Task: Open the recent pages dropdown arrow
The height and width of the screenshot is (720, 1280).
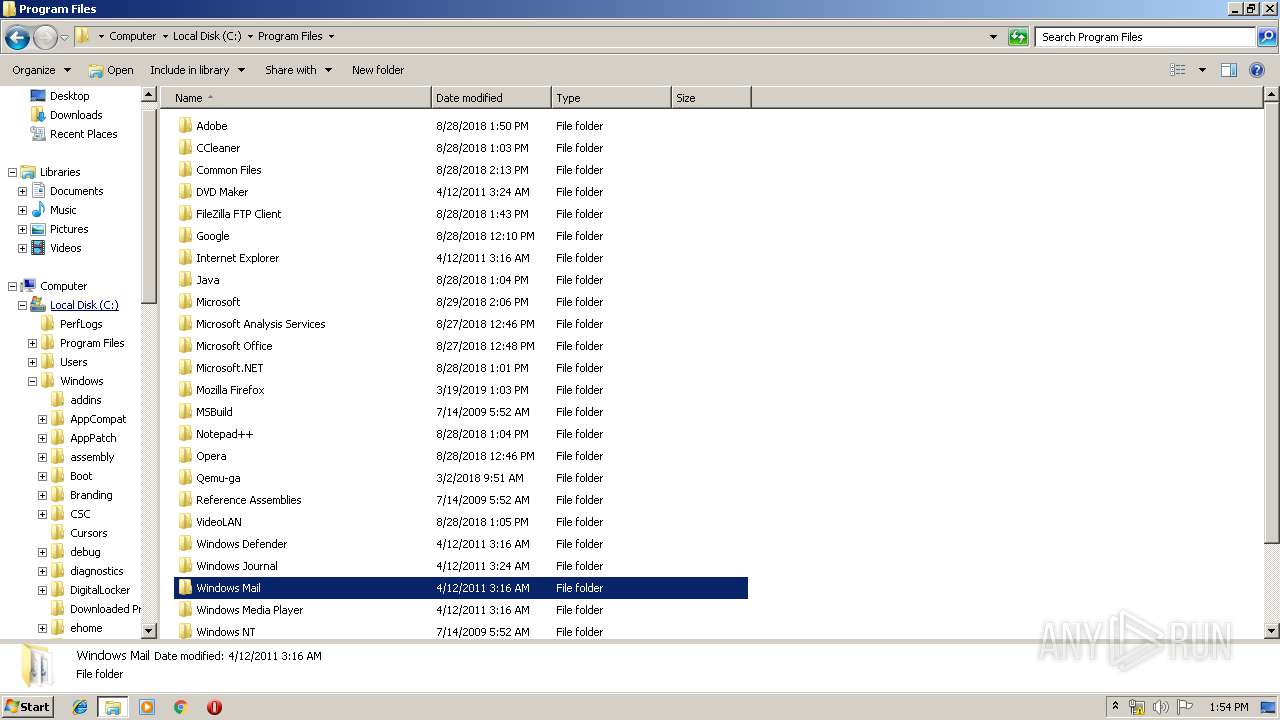Action: pos(64,38)
